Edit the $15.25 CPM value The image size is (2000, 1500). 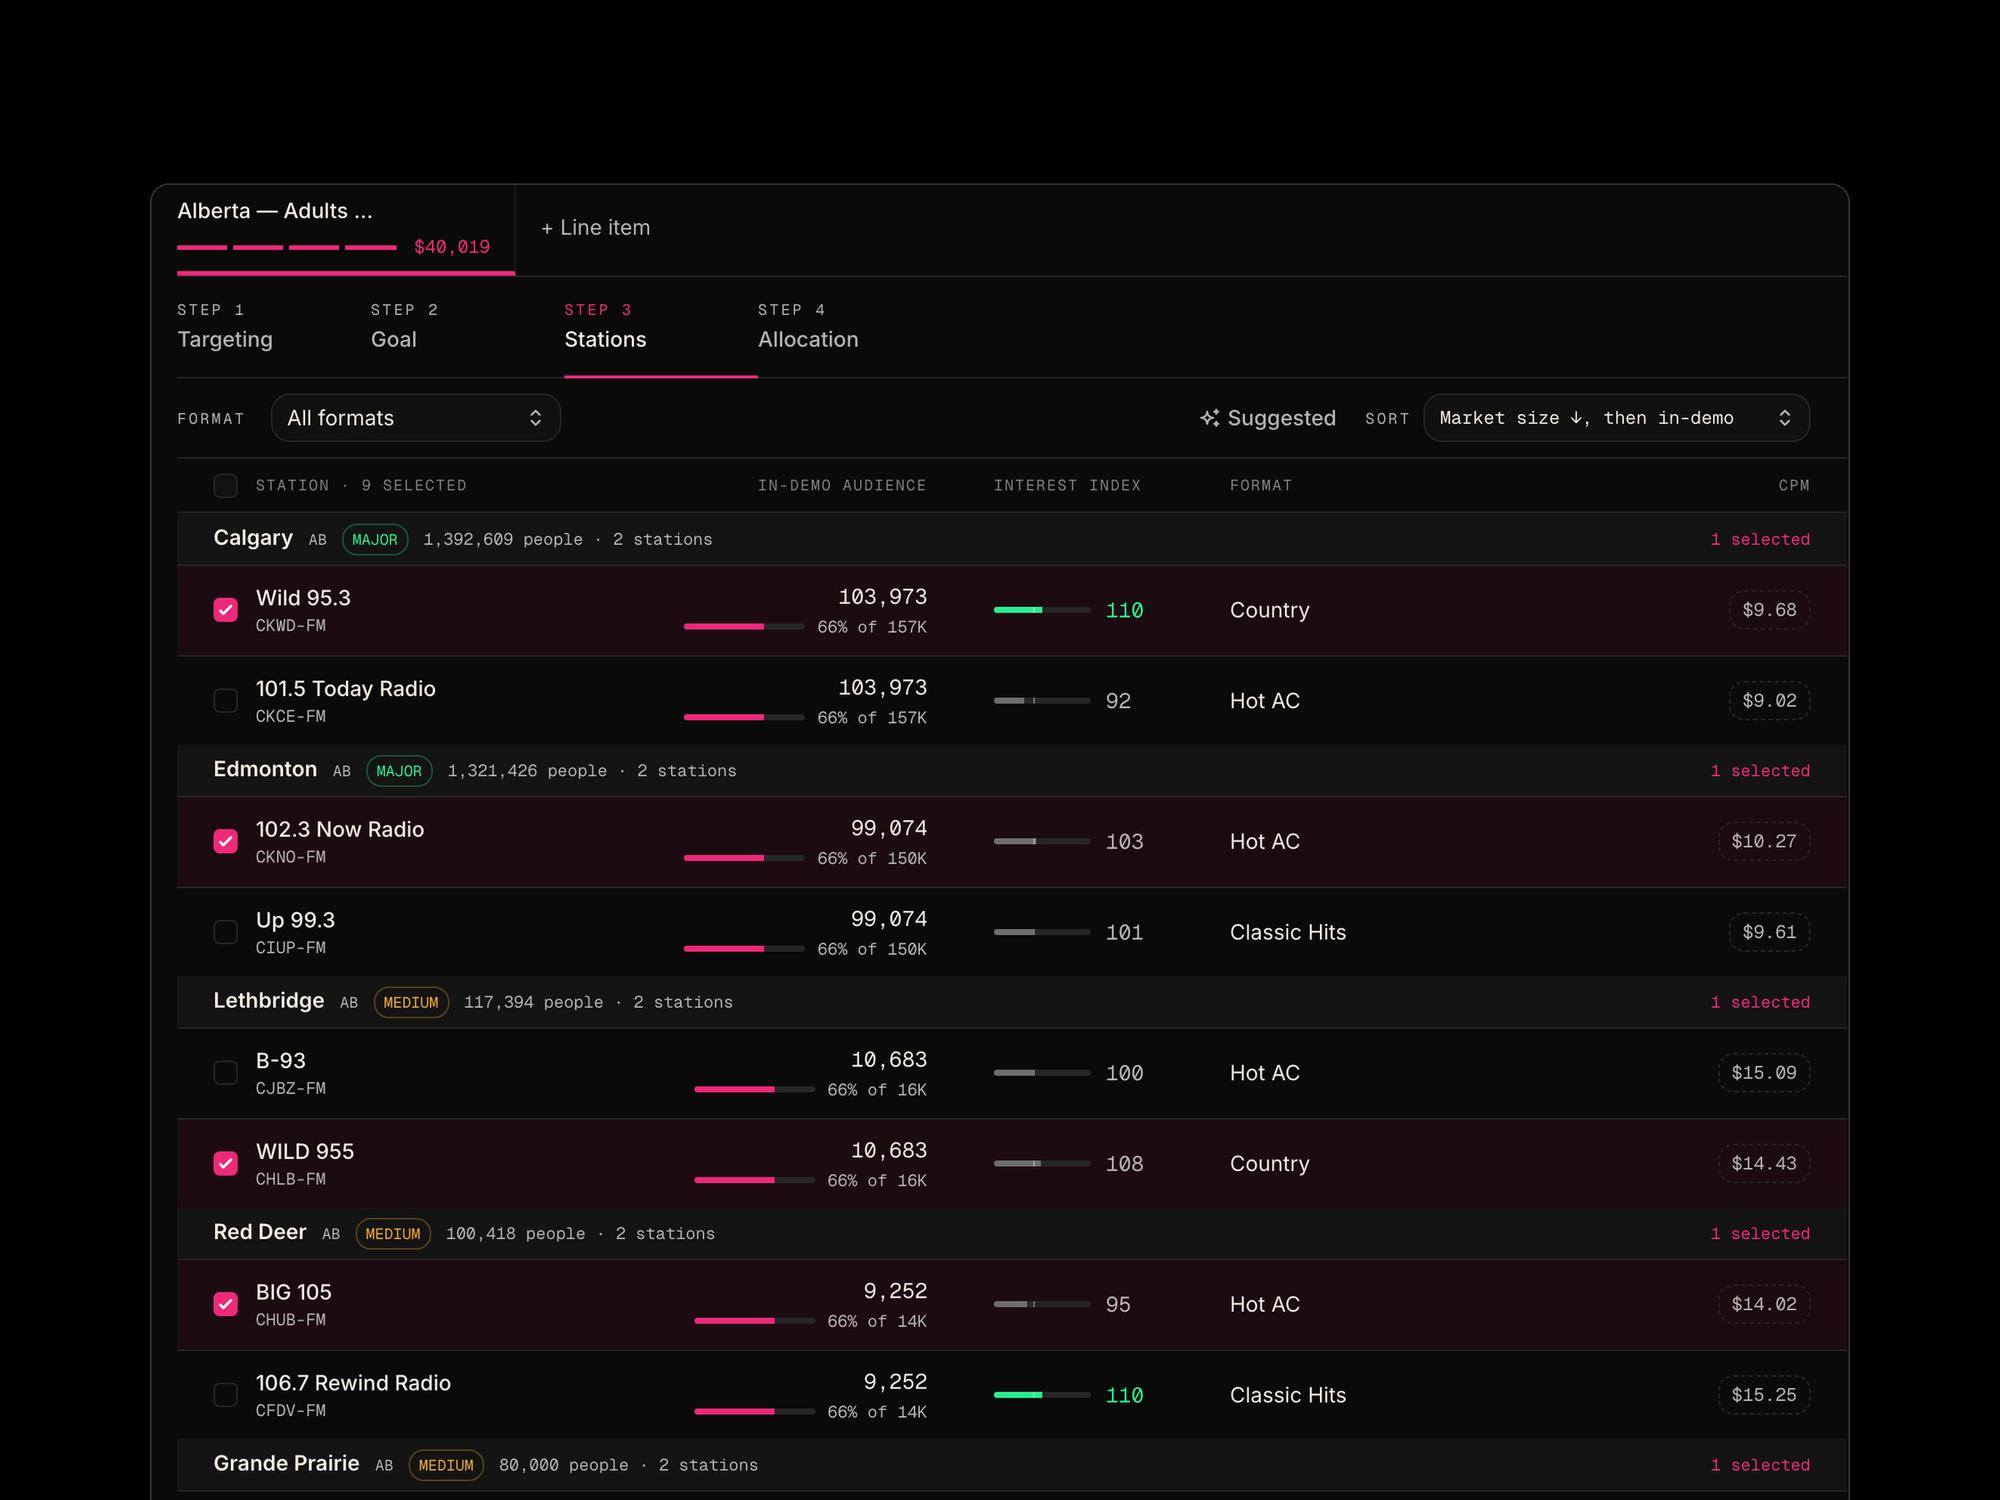click(x=1764, y=1395)
